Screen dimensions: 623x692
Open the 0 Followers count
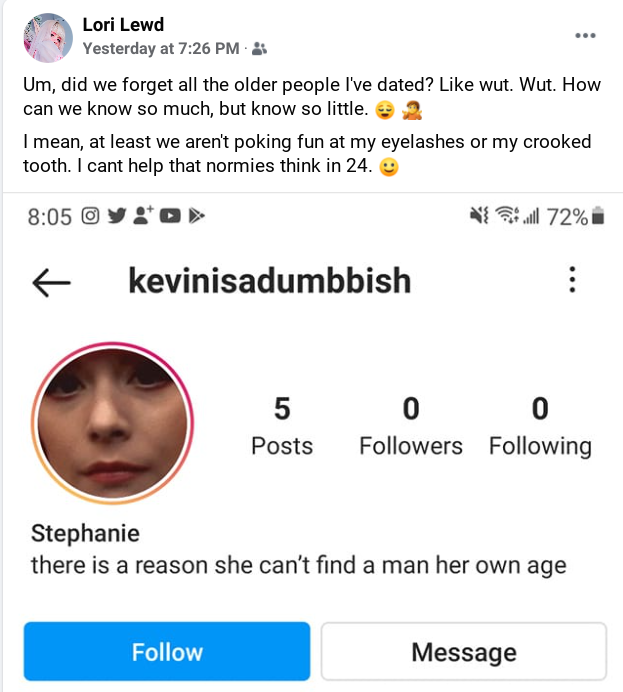tap(411, 426)
